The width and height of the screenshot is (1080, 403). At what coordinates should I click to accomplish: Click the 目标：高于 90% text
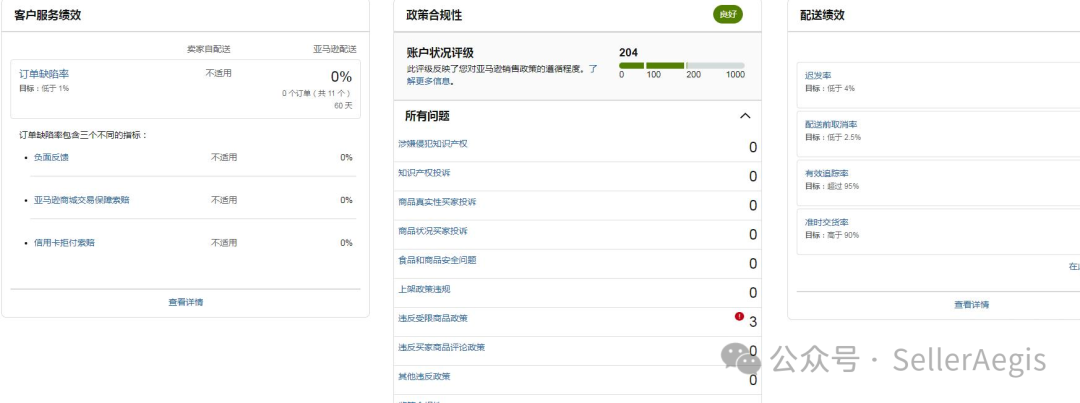tap(832, 235)
